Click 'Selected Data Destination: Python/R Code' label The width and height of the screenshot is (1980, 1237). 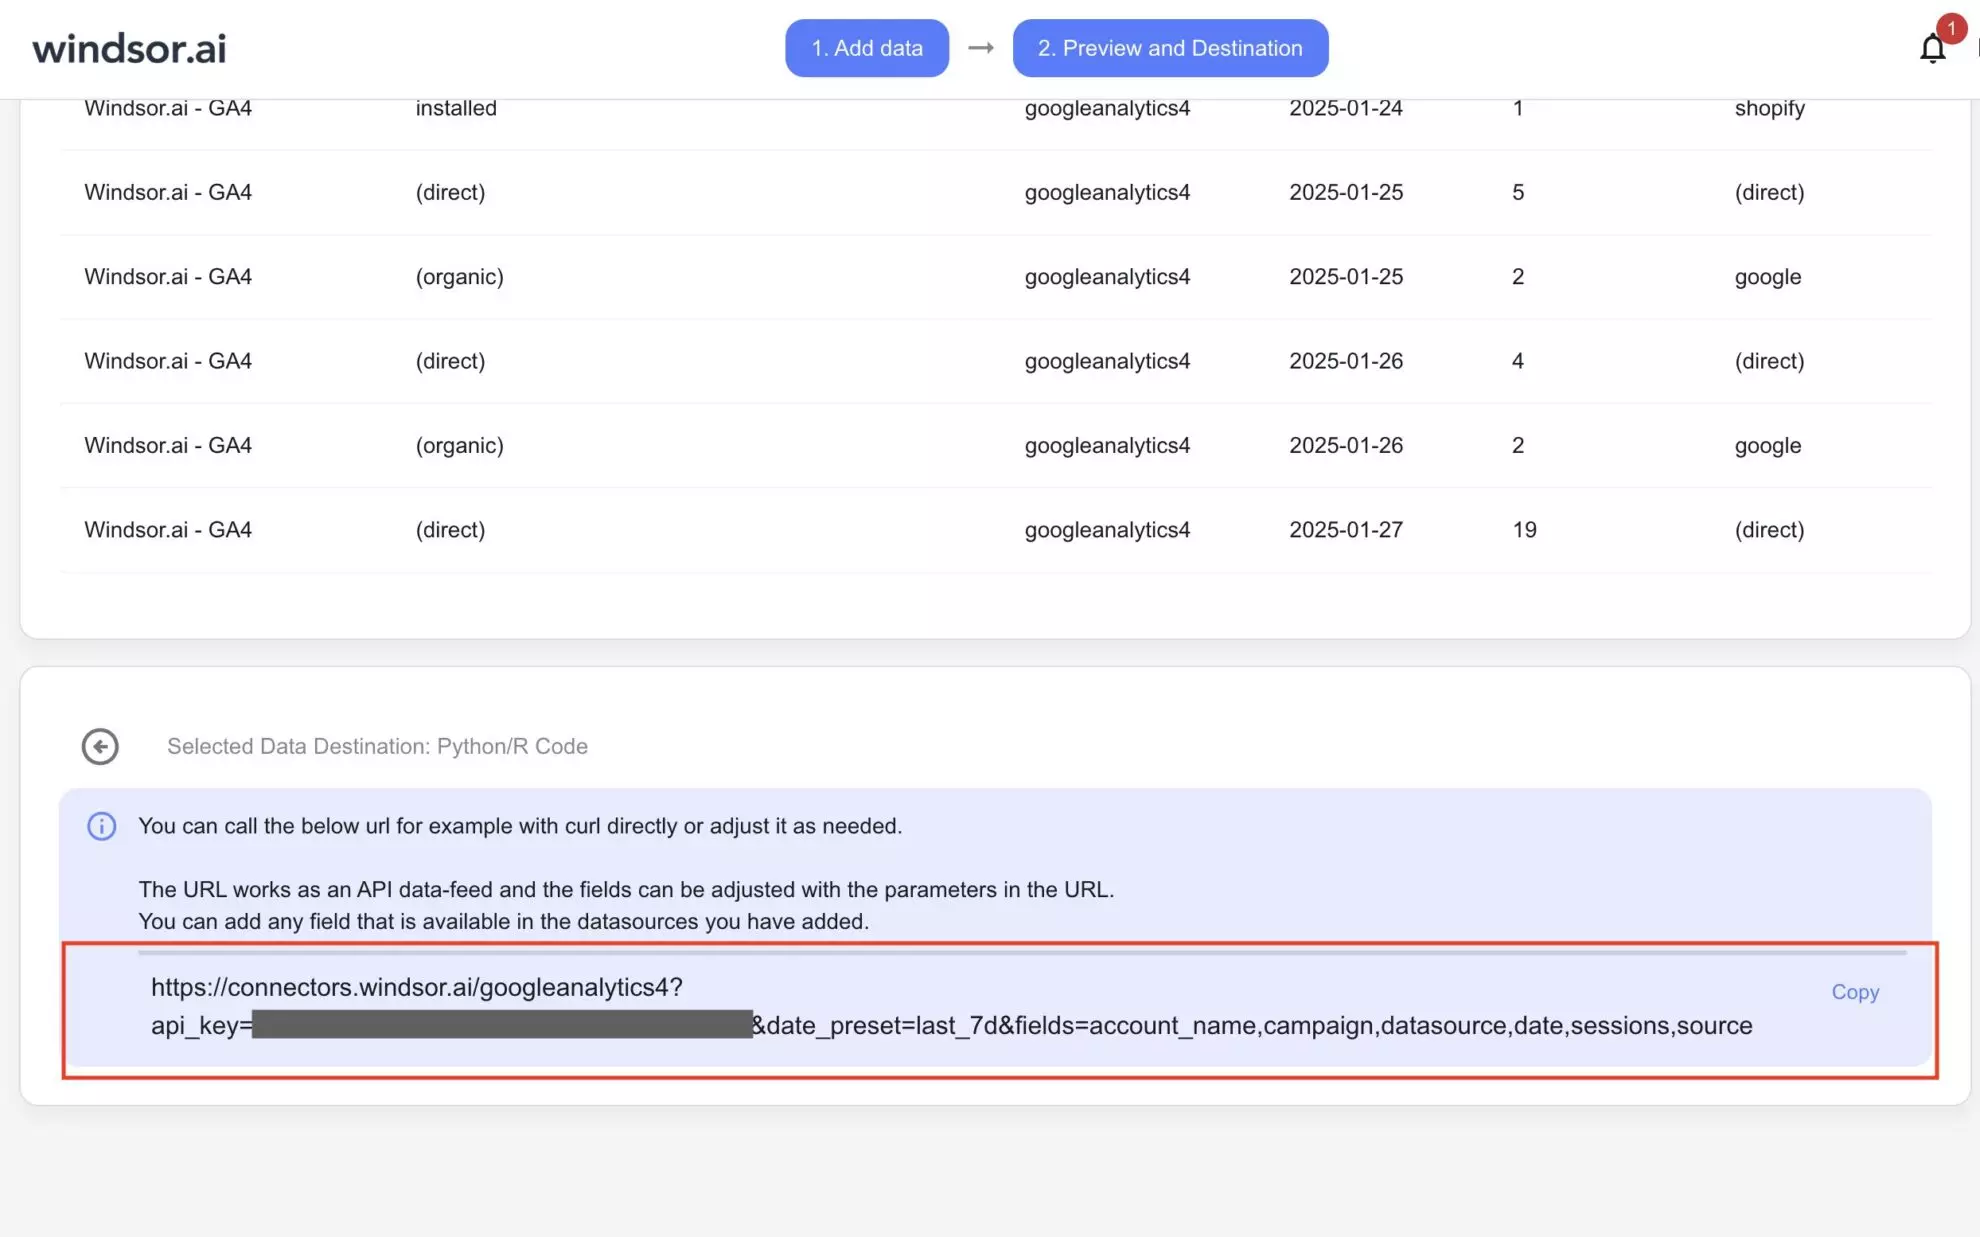coord(377,746)
